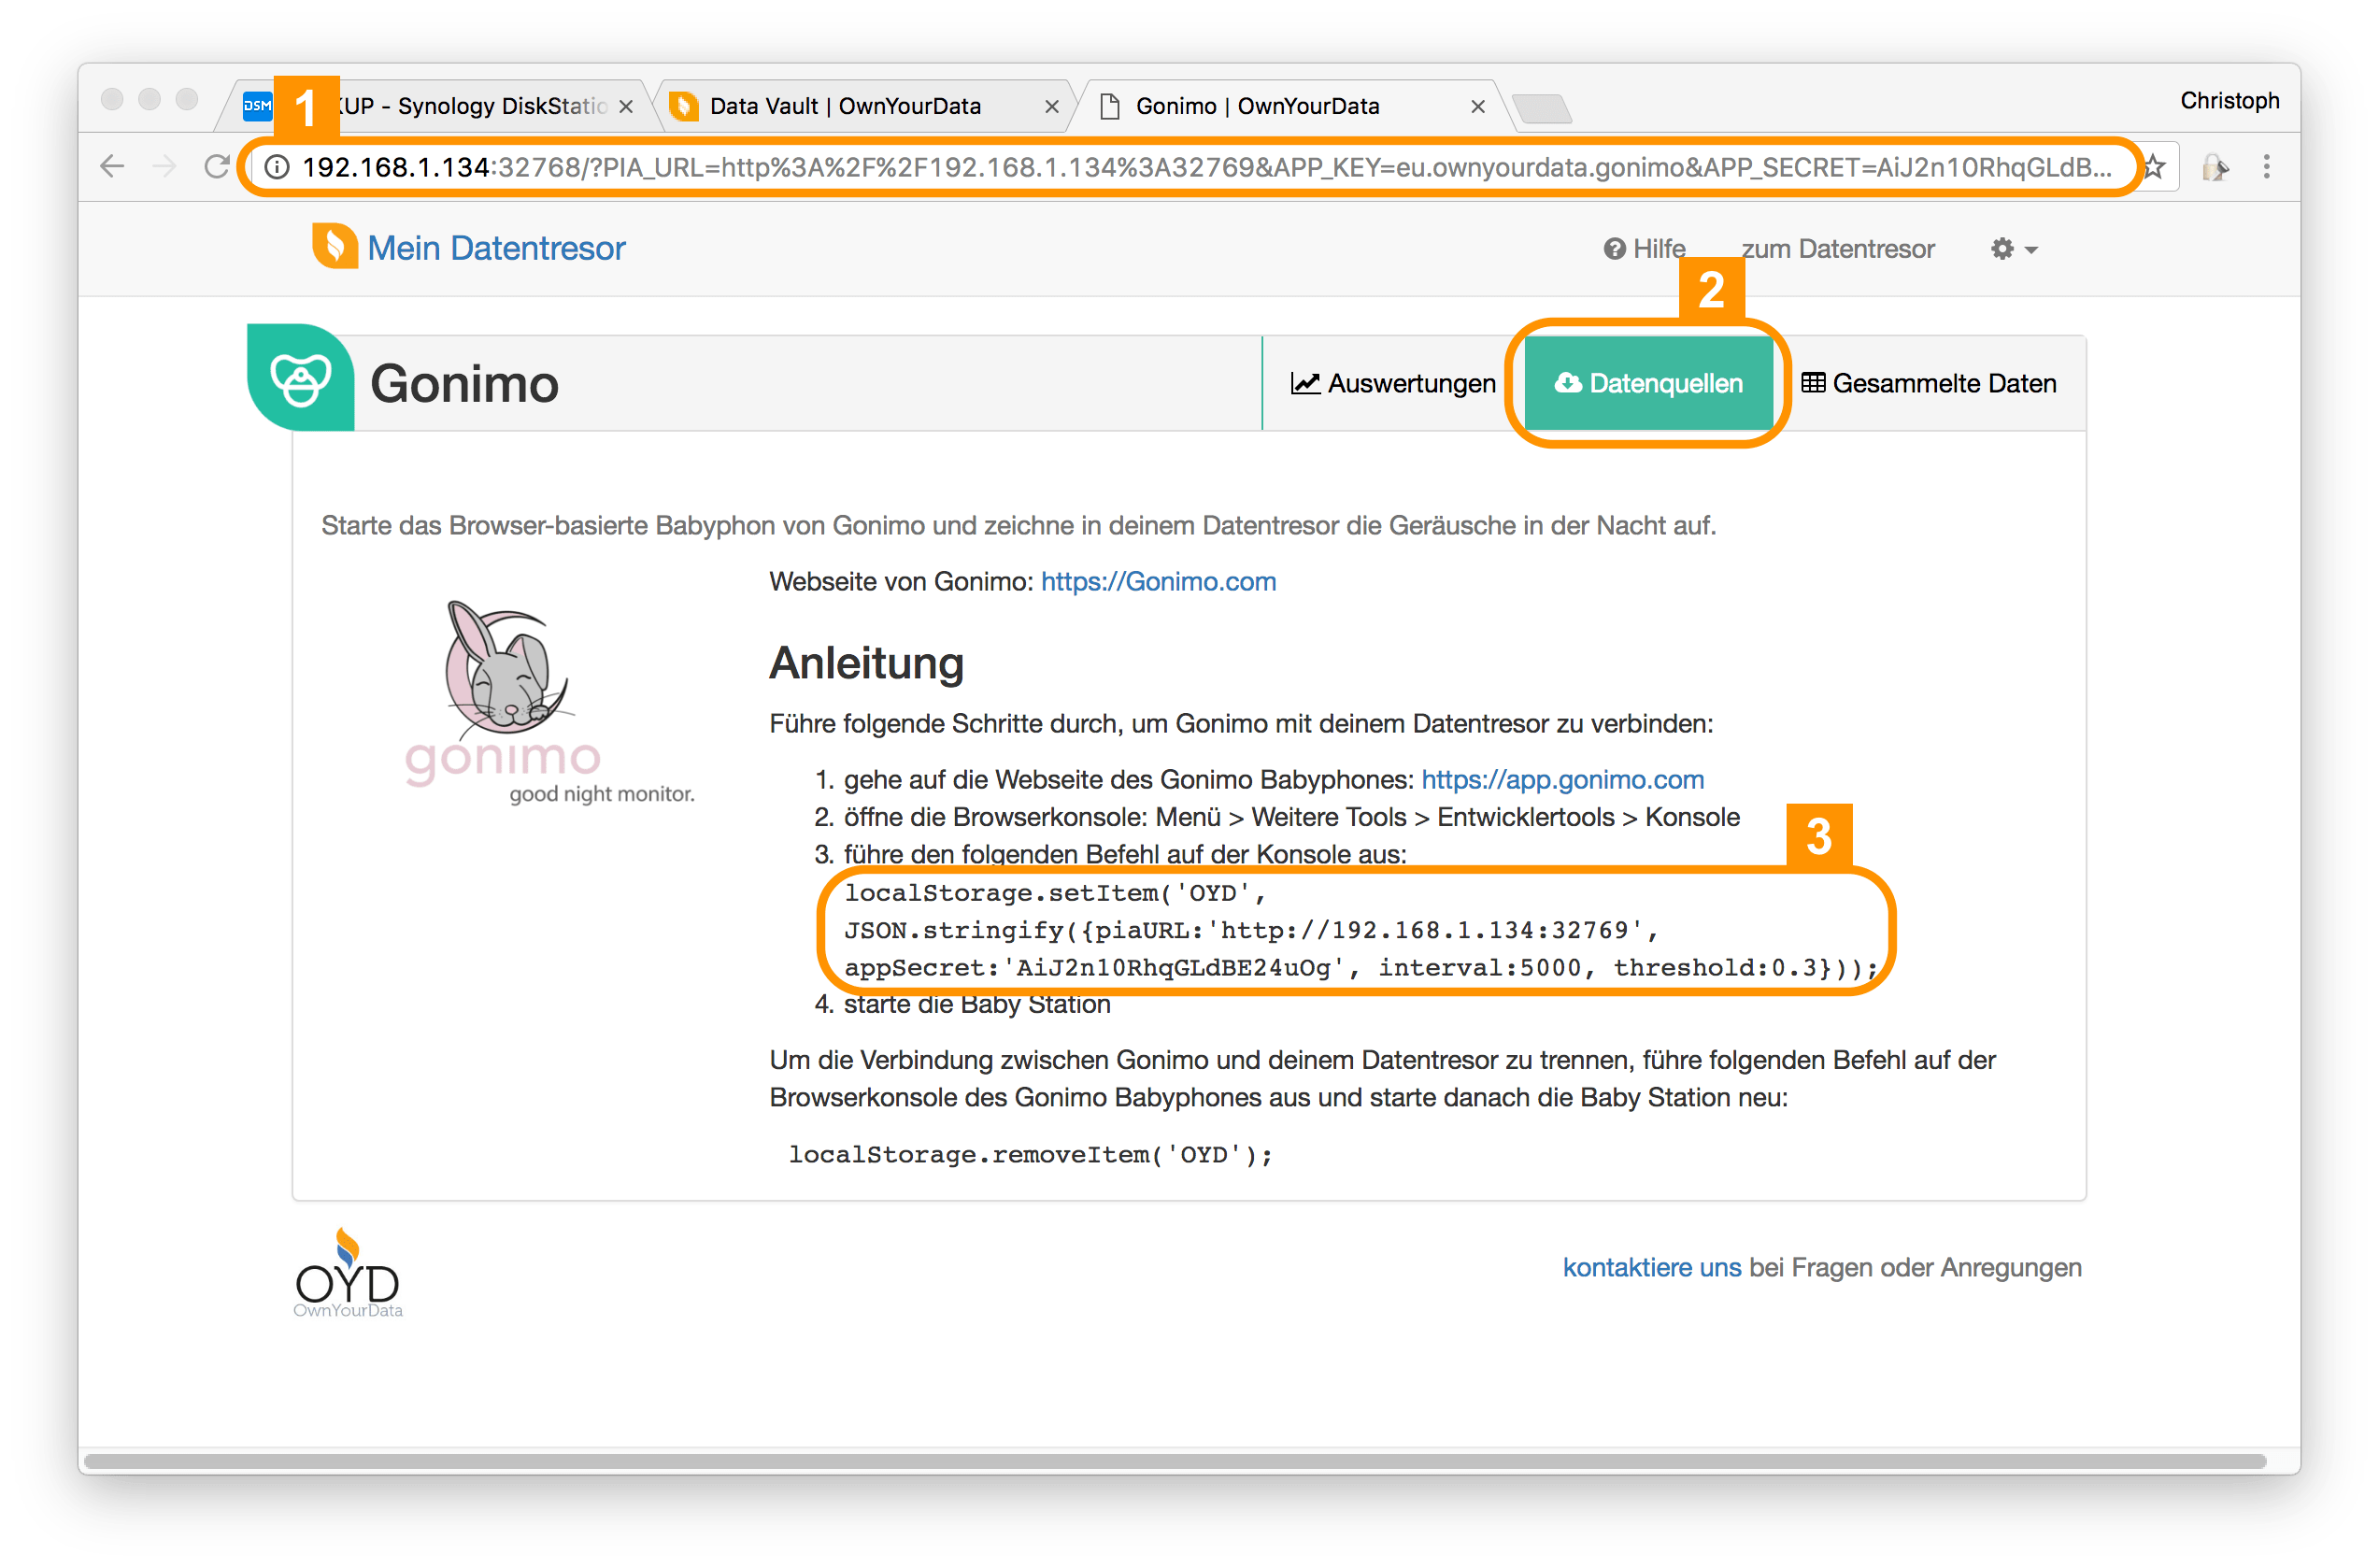Click the site info icon in address bar
This screenshot has height=1568, width=2379.
(x=277, y=167)
